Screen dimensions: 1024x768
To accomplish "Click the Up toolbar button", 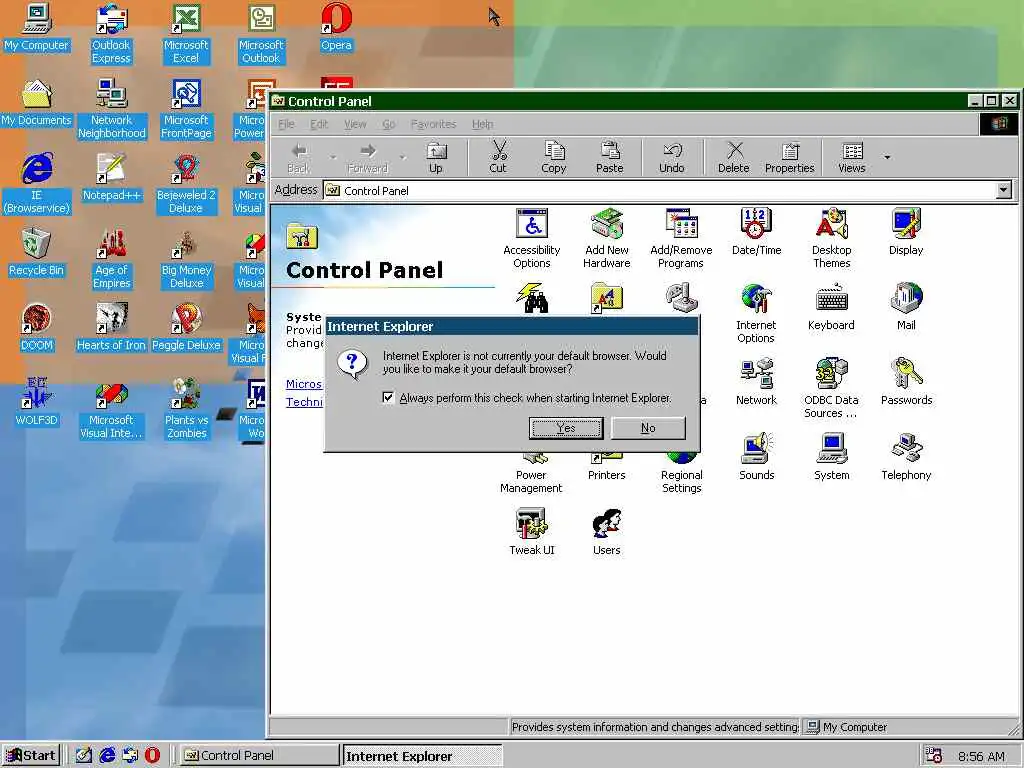I will [436, 157].
